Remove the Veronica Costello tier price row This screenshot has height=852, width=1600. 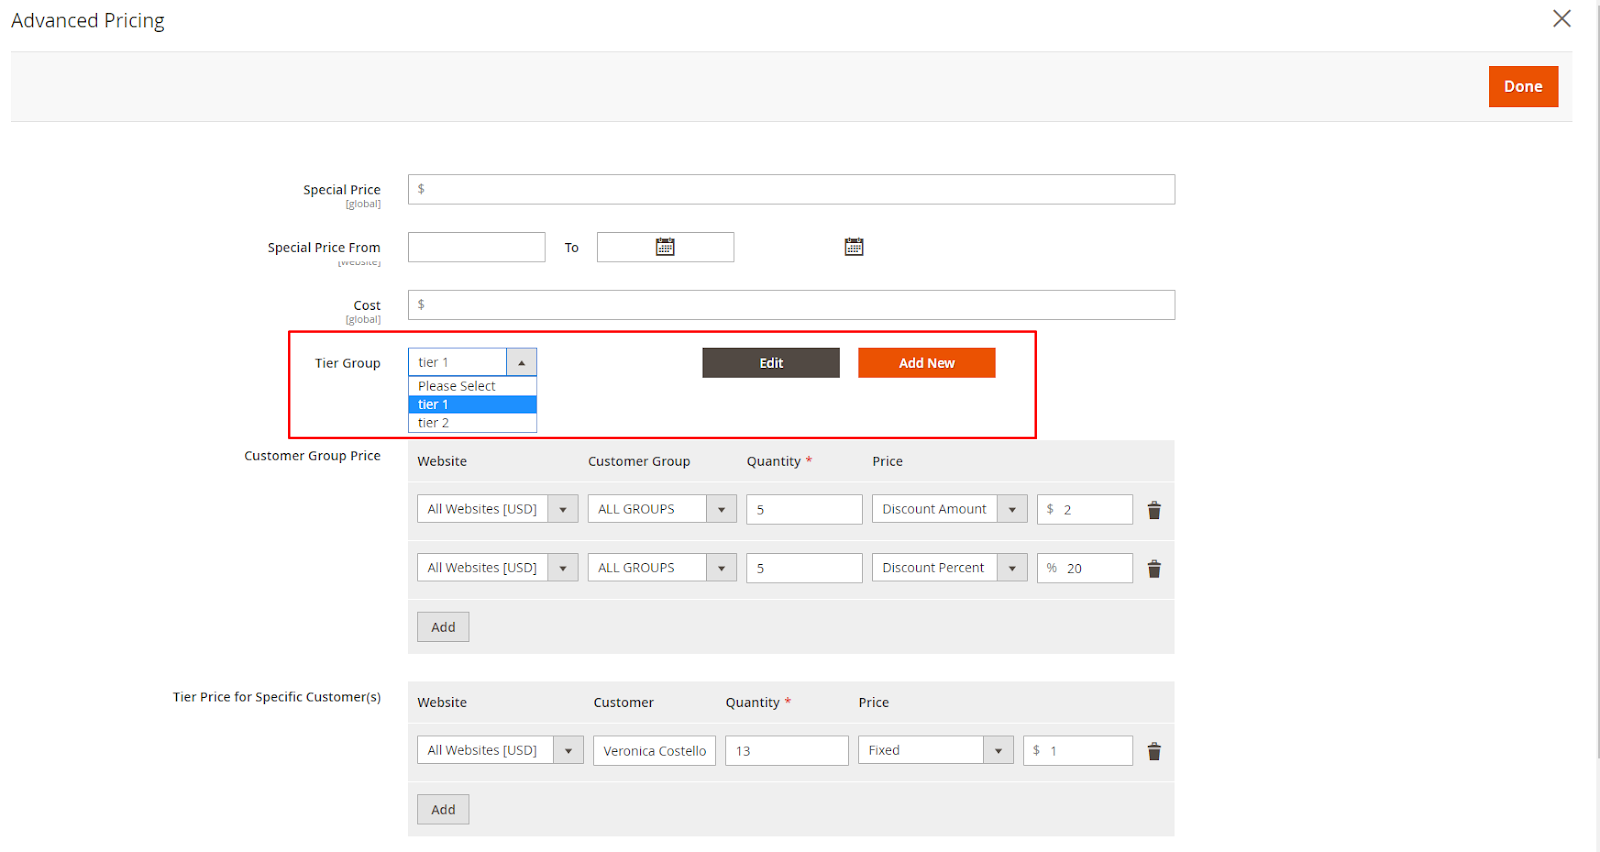tap(1153, 751)
